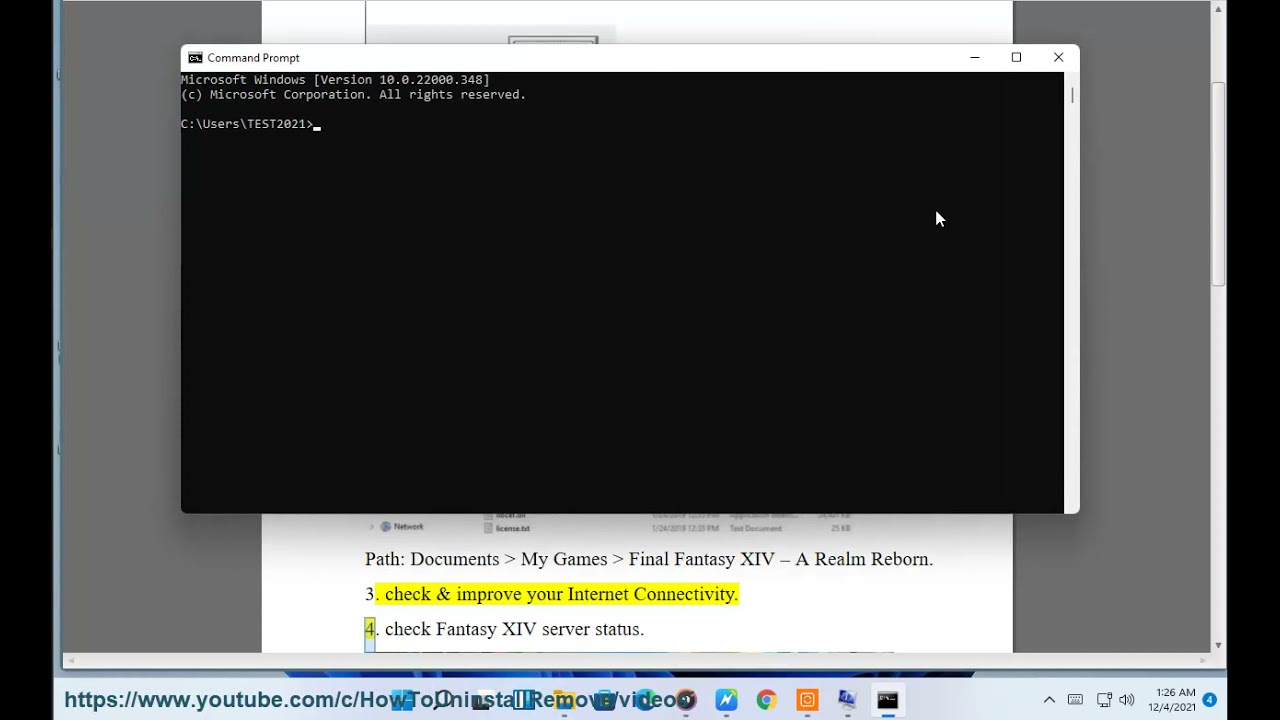Open File Explorer from the taskbar
This screenshot has width=1280, height=720.
[564, 700]
